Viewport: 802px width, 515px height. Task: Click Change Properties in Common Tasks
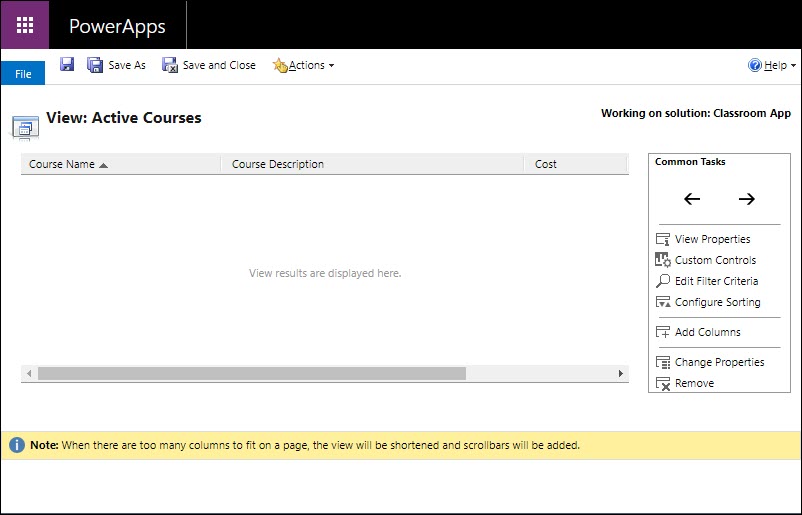pos(719,362)
